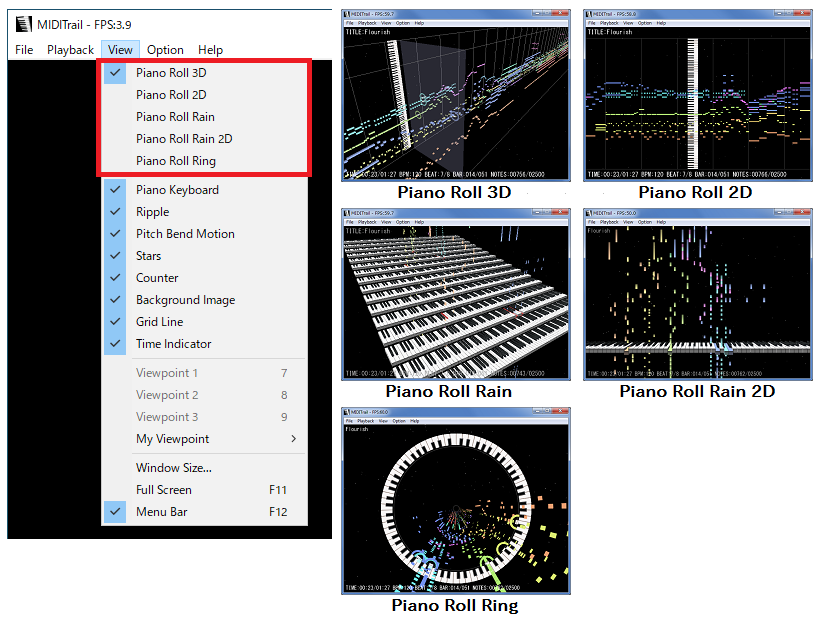Disable Background Image option
Image resolution: width=820 pixels, height=624 pixels.
tap(205, 300)
